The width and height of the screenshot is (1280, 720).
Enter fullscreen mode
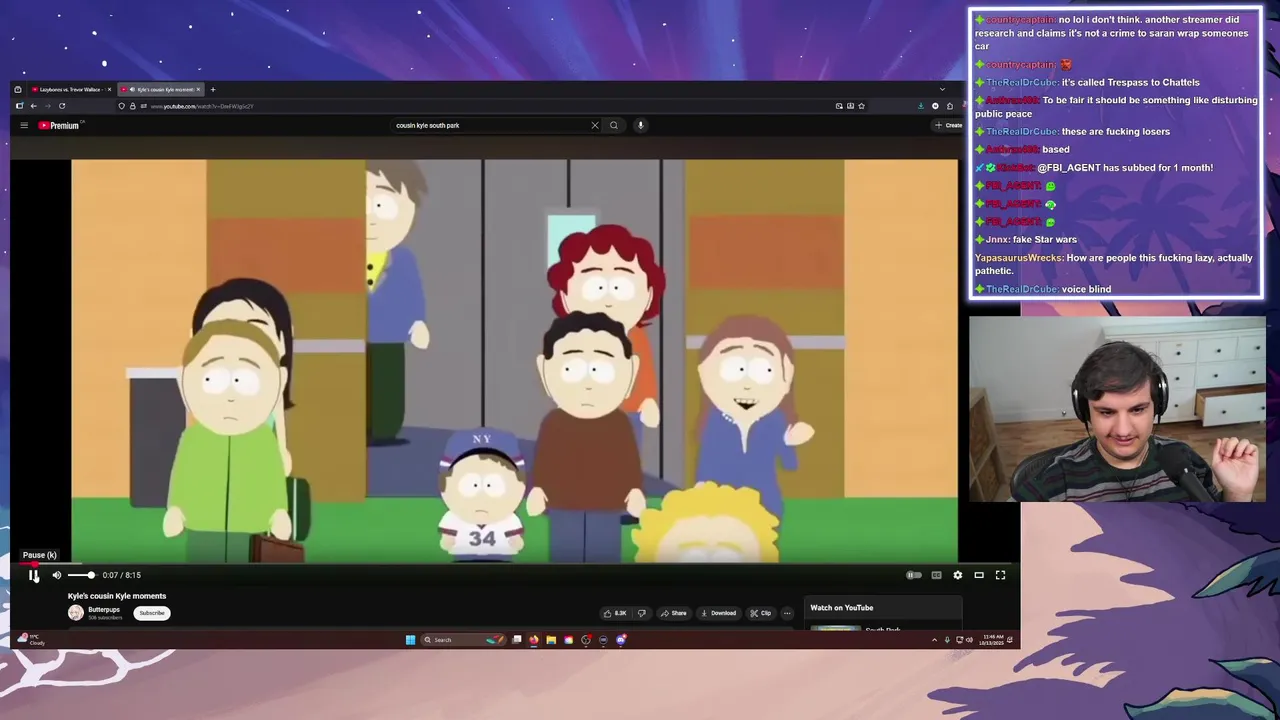click(x=1000, y=575)
